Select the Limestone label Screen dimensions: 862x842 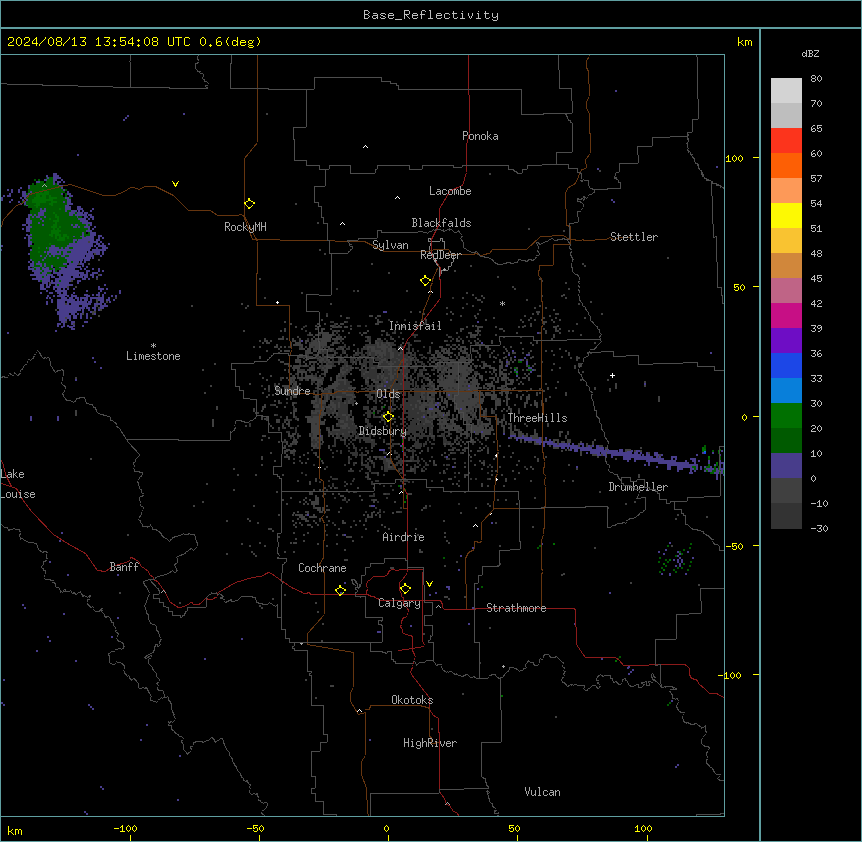[153, 356]
